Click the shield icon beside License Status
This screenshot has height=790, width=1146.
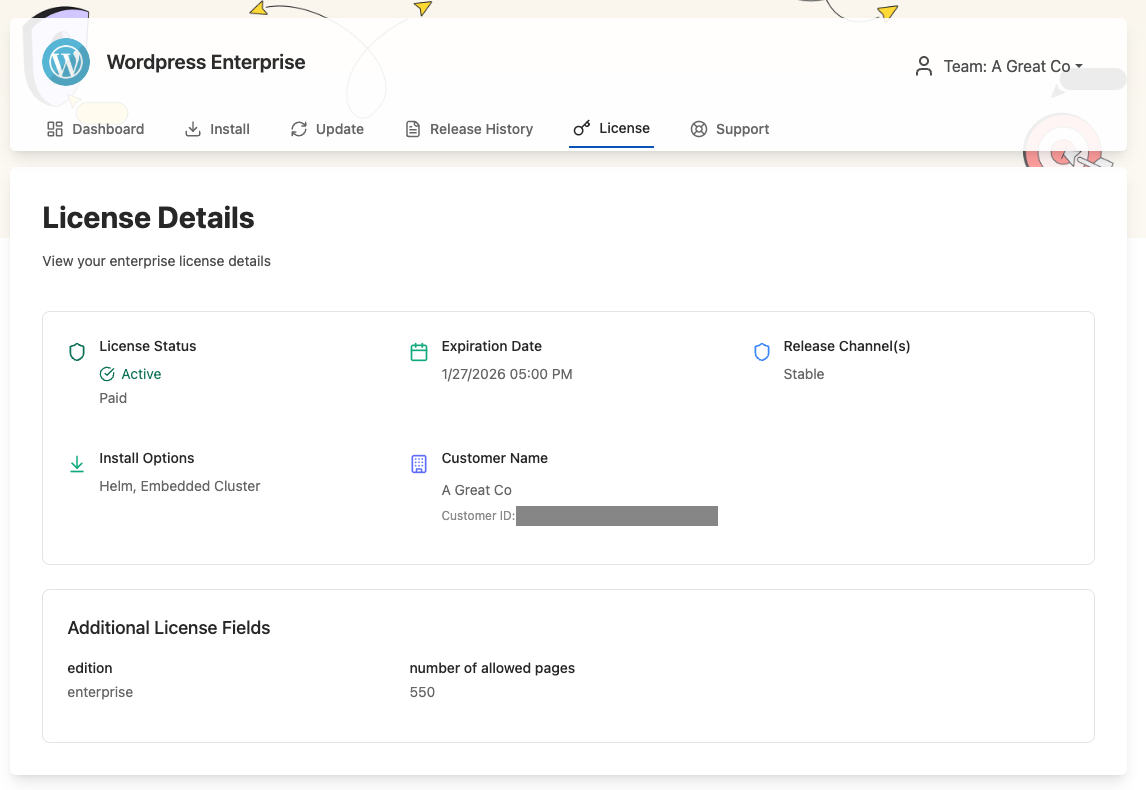pos(77,352)
